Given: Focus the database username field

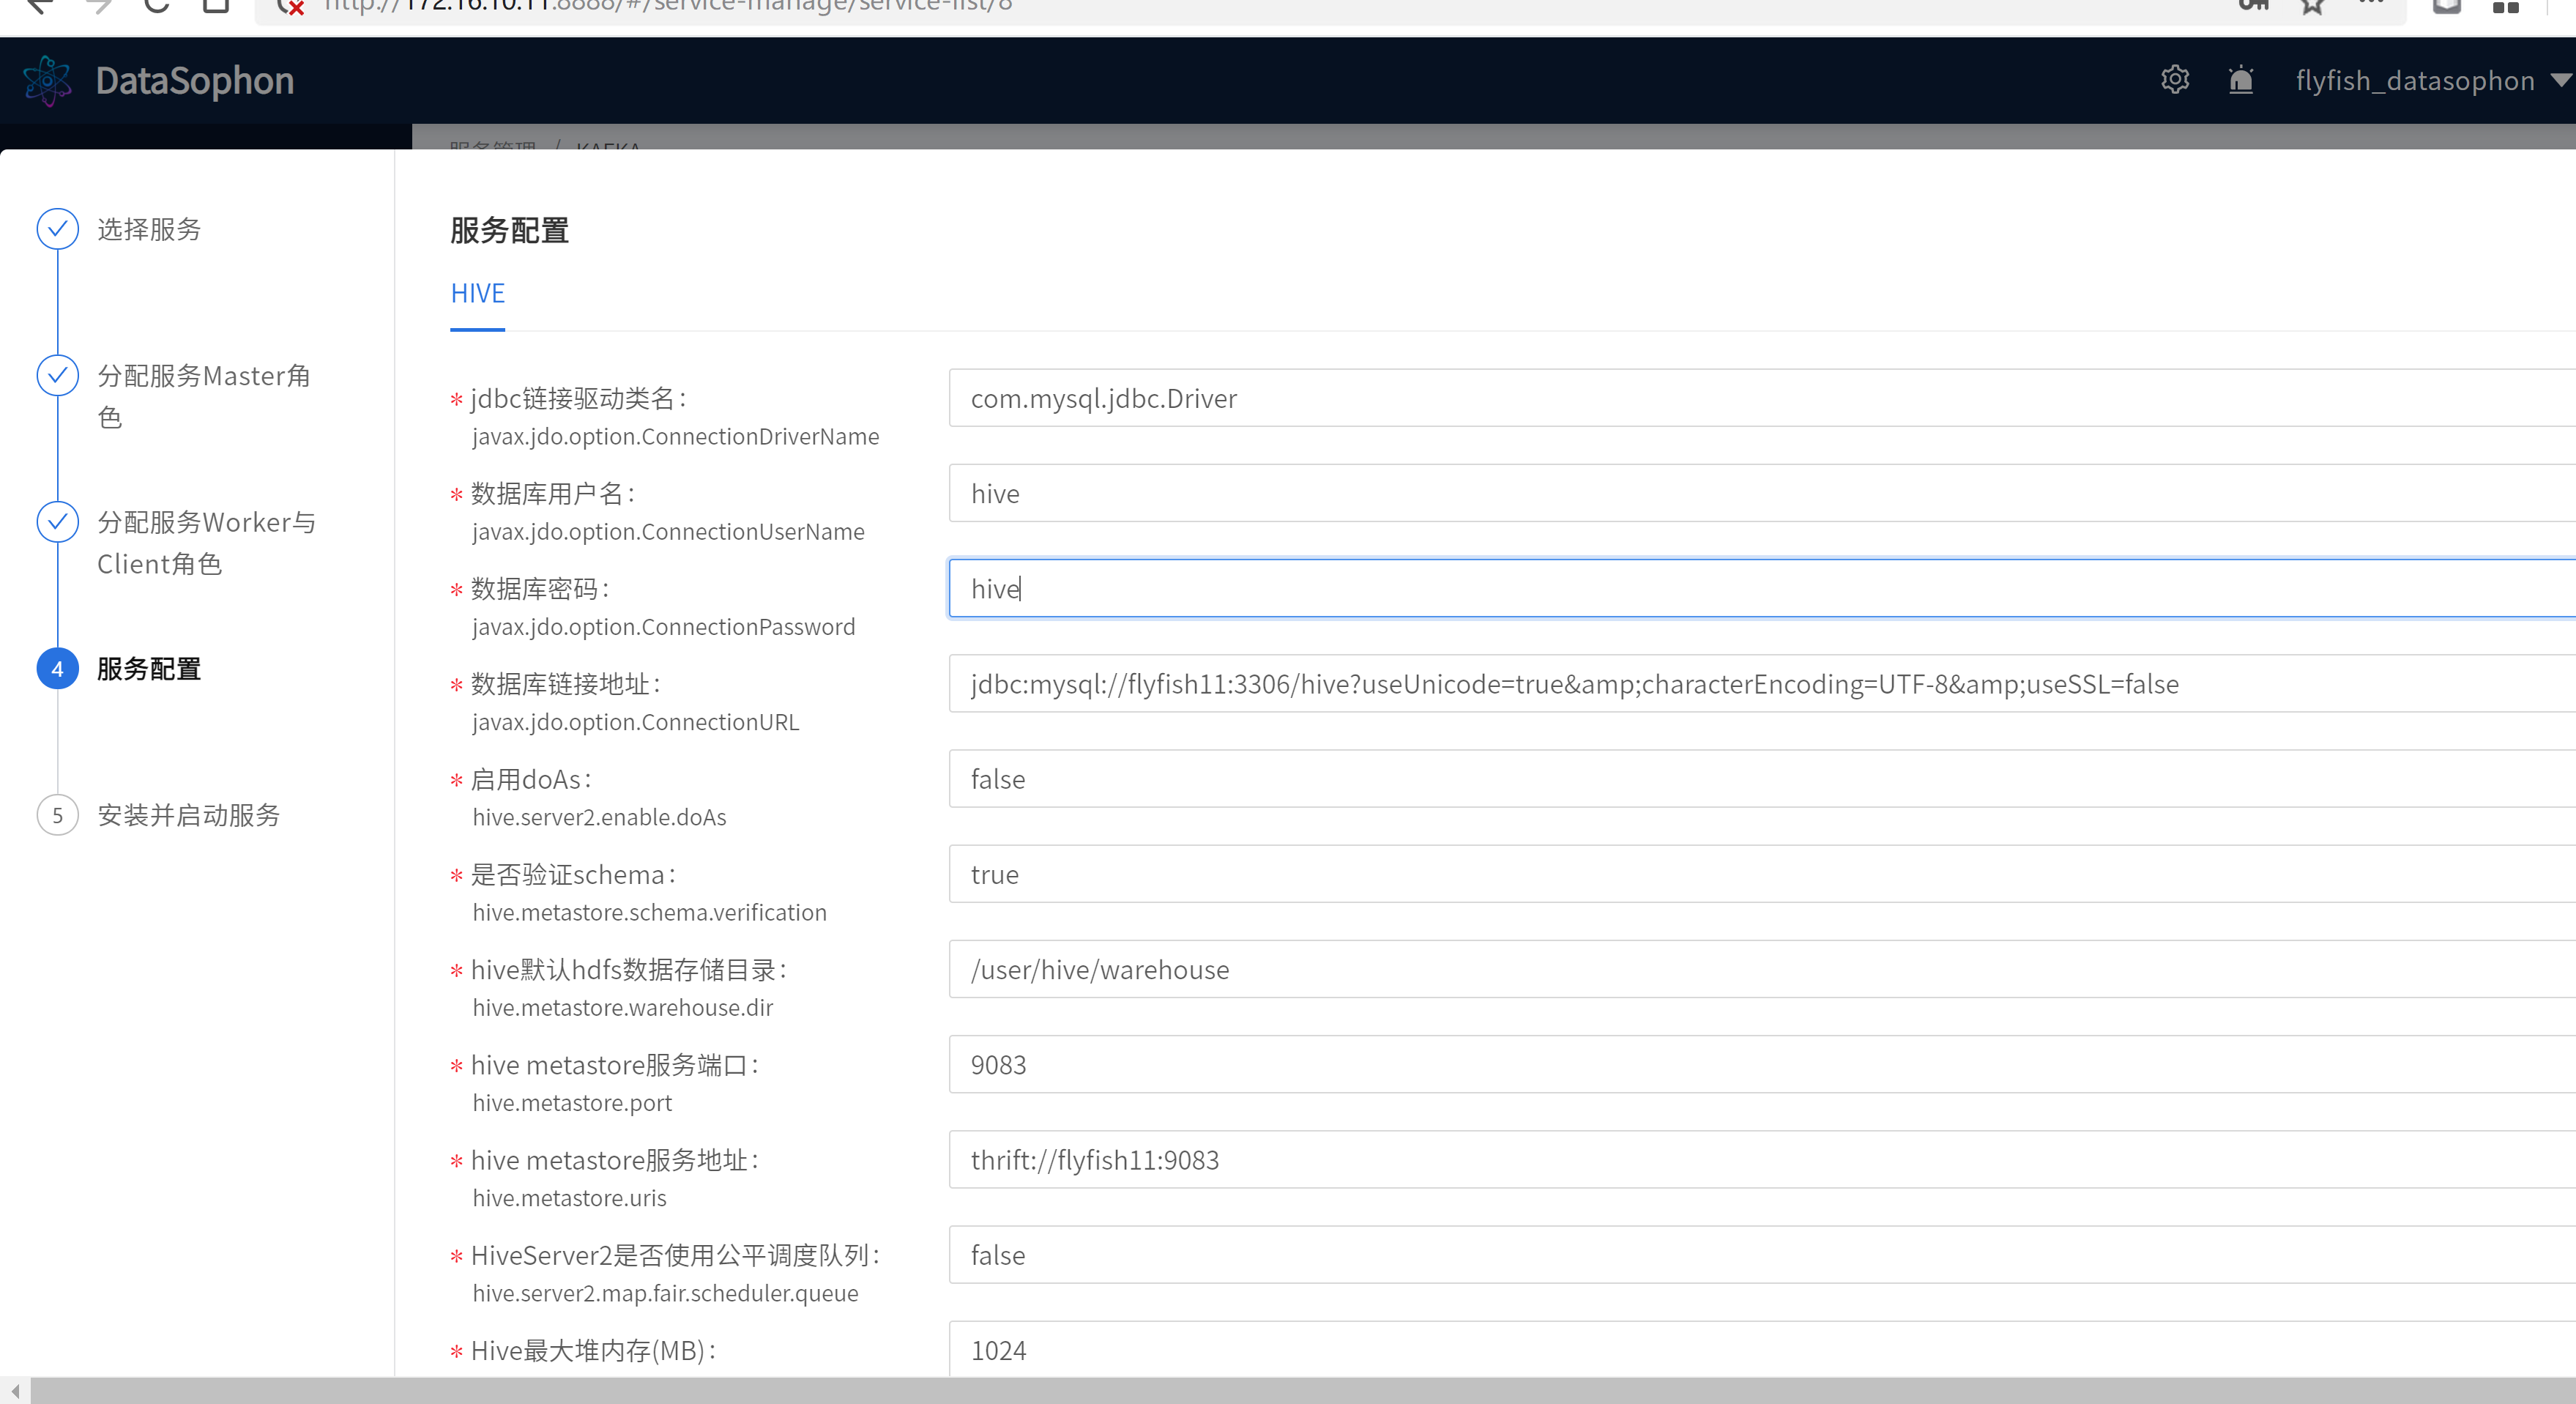Looking at the screenshot, I should tap(1762, 493).
